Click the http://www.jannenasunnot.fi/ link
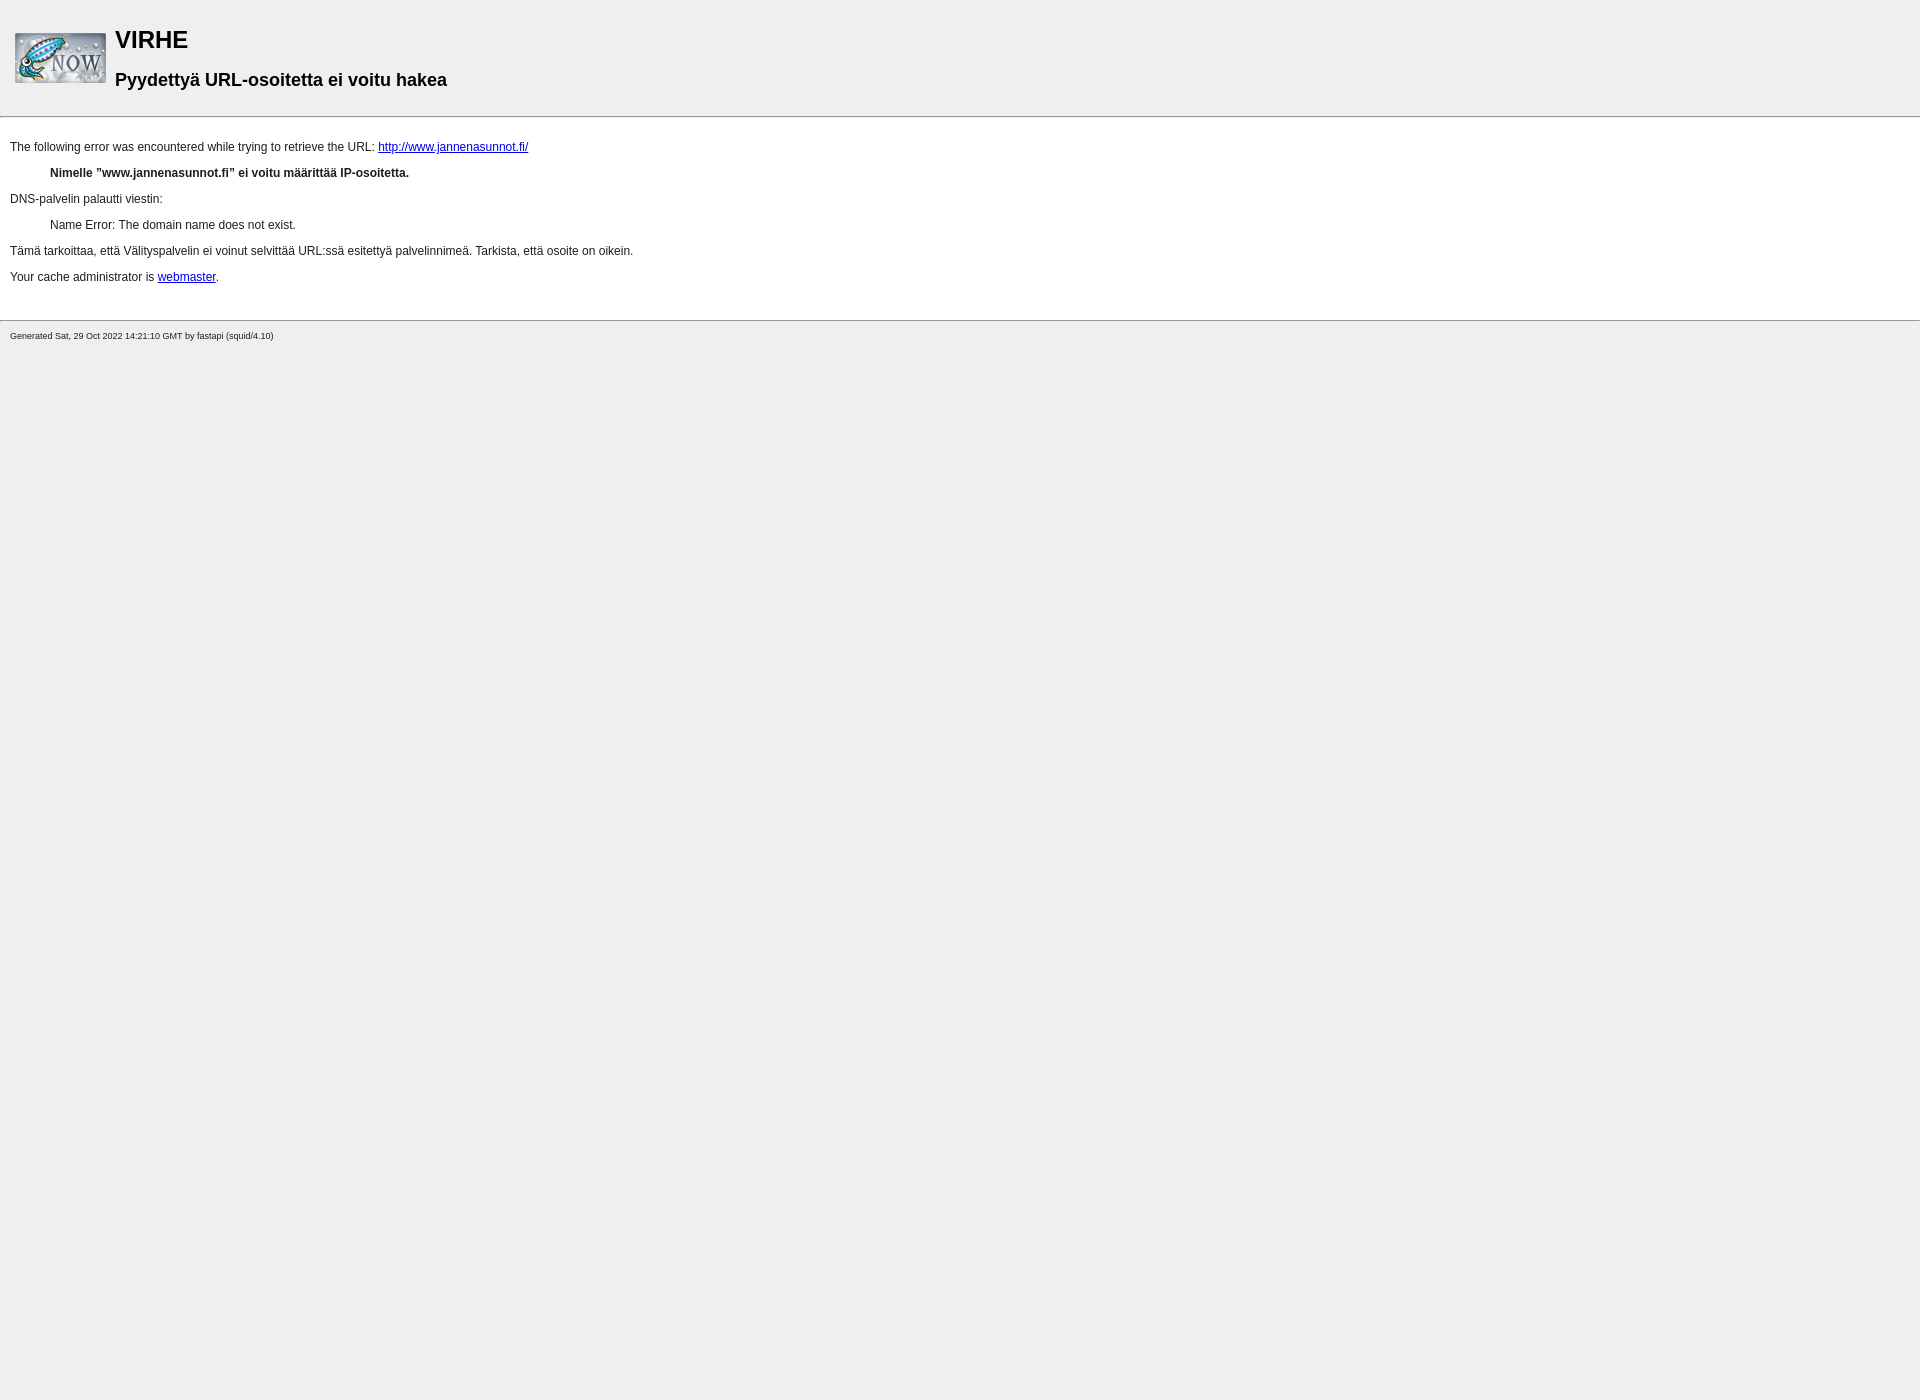This screenshot has height=1400, width=1920. click(453, 146)
